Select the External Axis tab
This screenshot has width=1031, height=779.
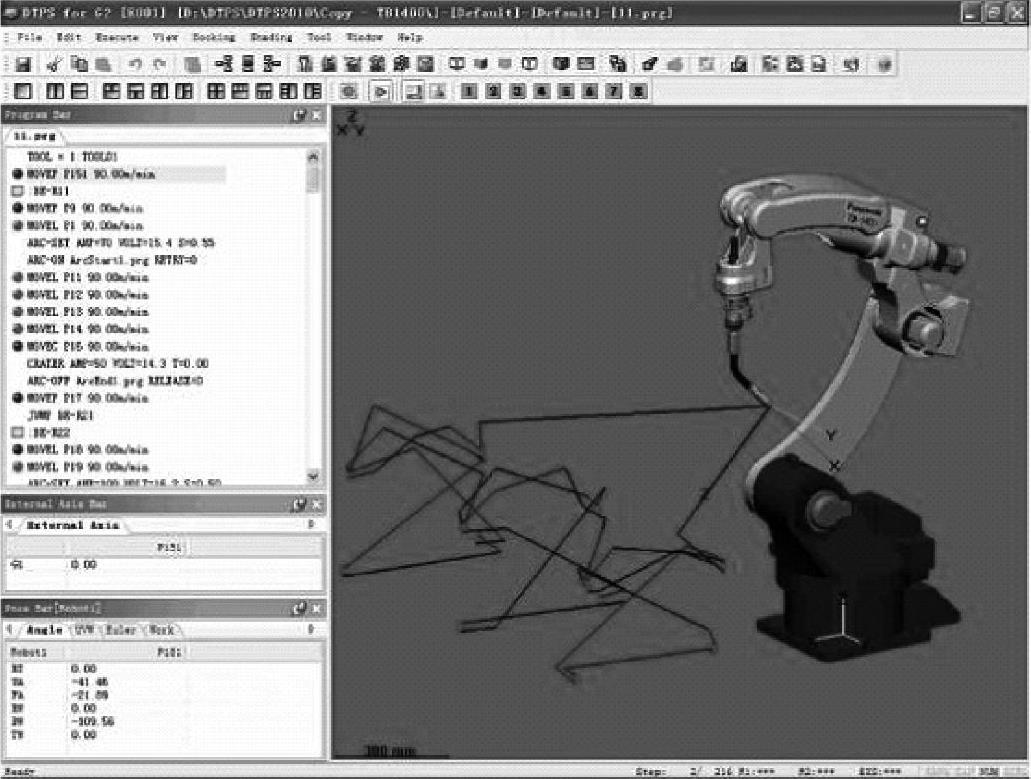pyautogui.click(x=72, y=525)
